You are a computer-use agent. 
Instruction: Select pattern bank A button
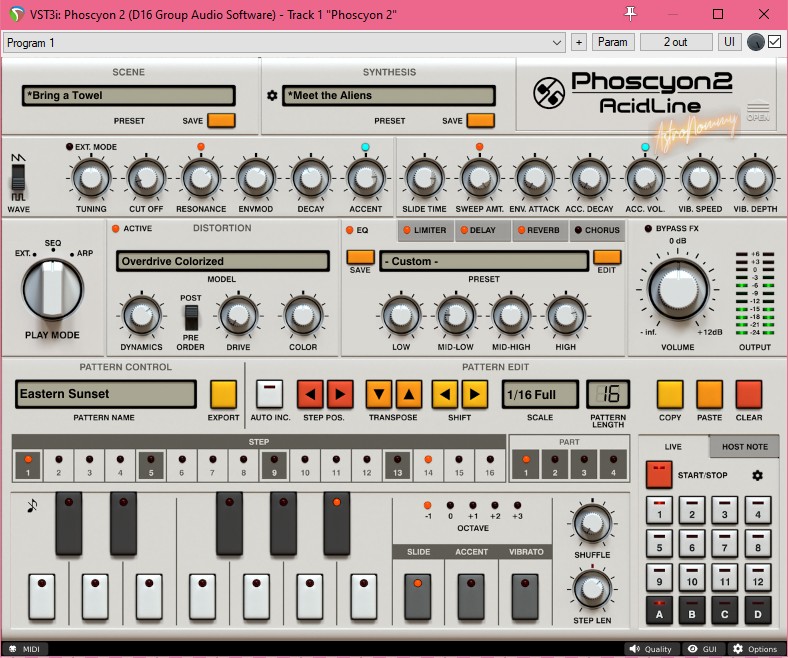[659, 610]
